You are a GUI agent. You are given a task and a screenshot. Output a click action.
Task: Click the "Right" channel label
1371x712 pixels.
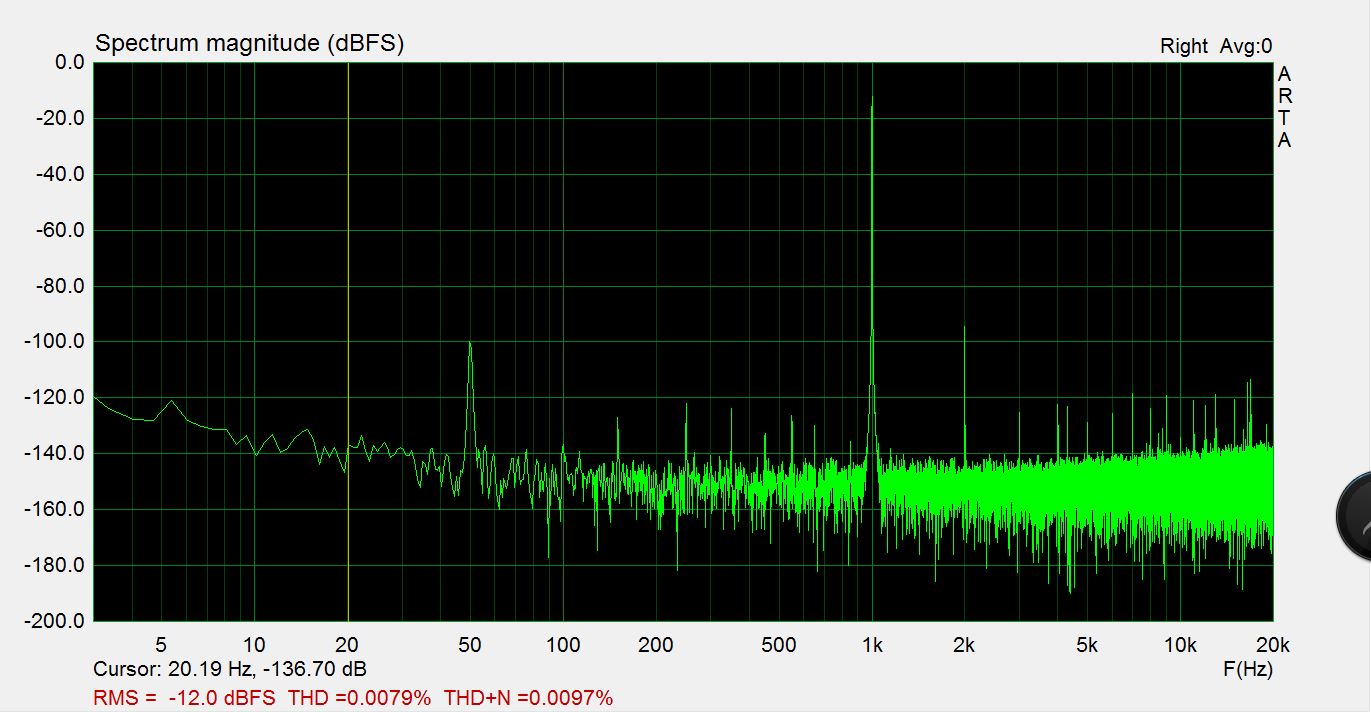[1184, 46]
